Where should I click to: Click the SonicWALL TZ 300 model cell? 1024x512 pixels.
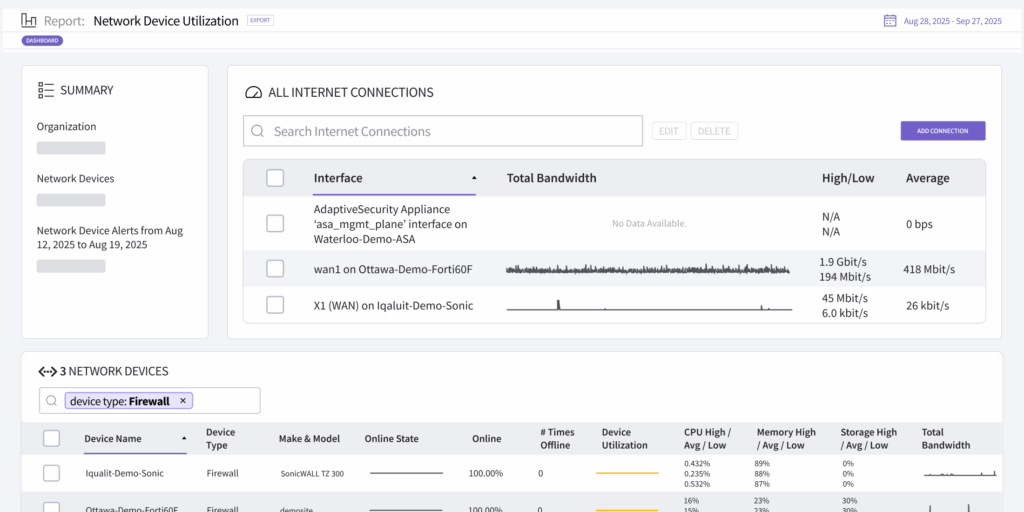pos(312,473)
